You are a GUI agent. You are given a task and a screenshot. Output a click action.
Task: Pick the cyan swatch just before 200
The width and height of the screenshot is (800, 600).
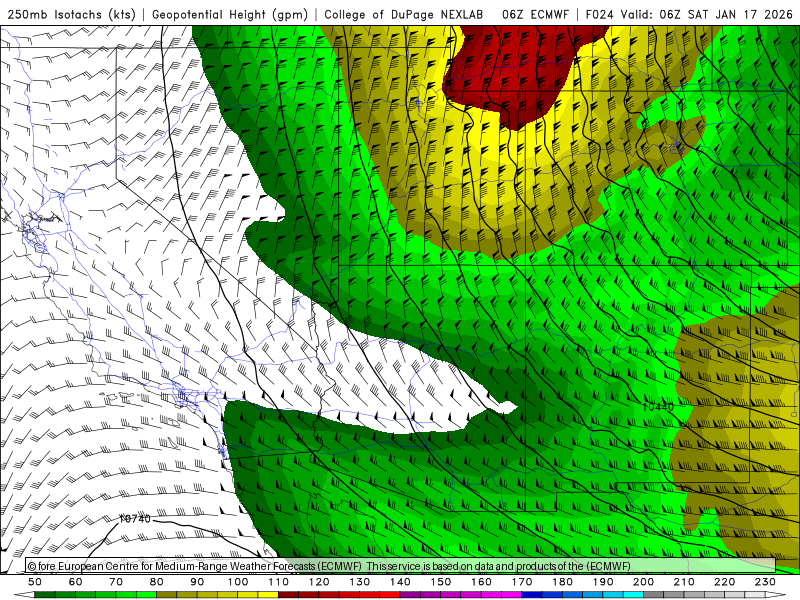pos(633,595)
